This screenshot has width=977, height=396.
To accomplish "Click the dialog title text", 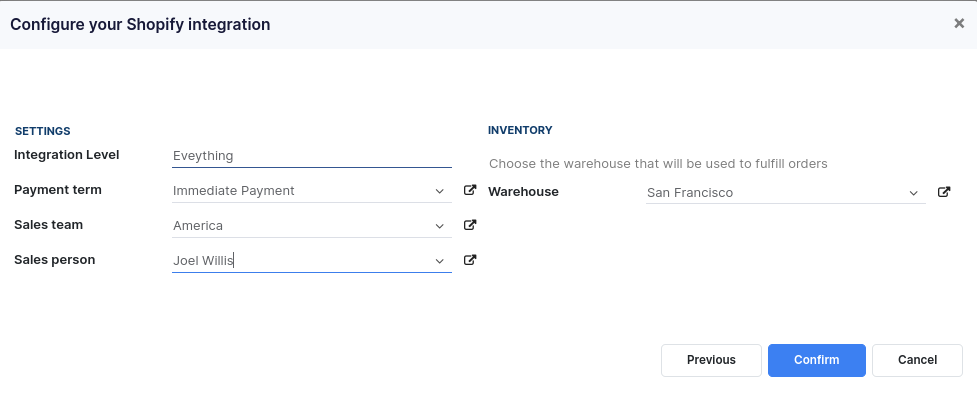I will click(140, 24).
